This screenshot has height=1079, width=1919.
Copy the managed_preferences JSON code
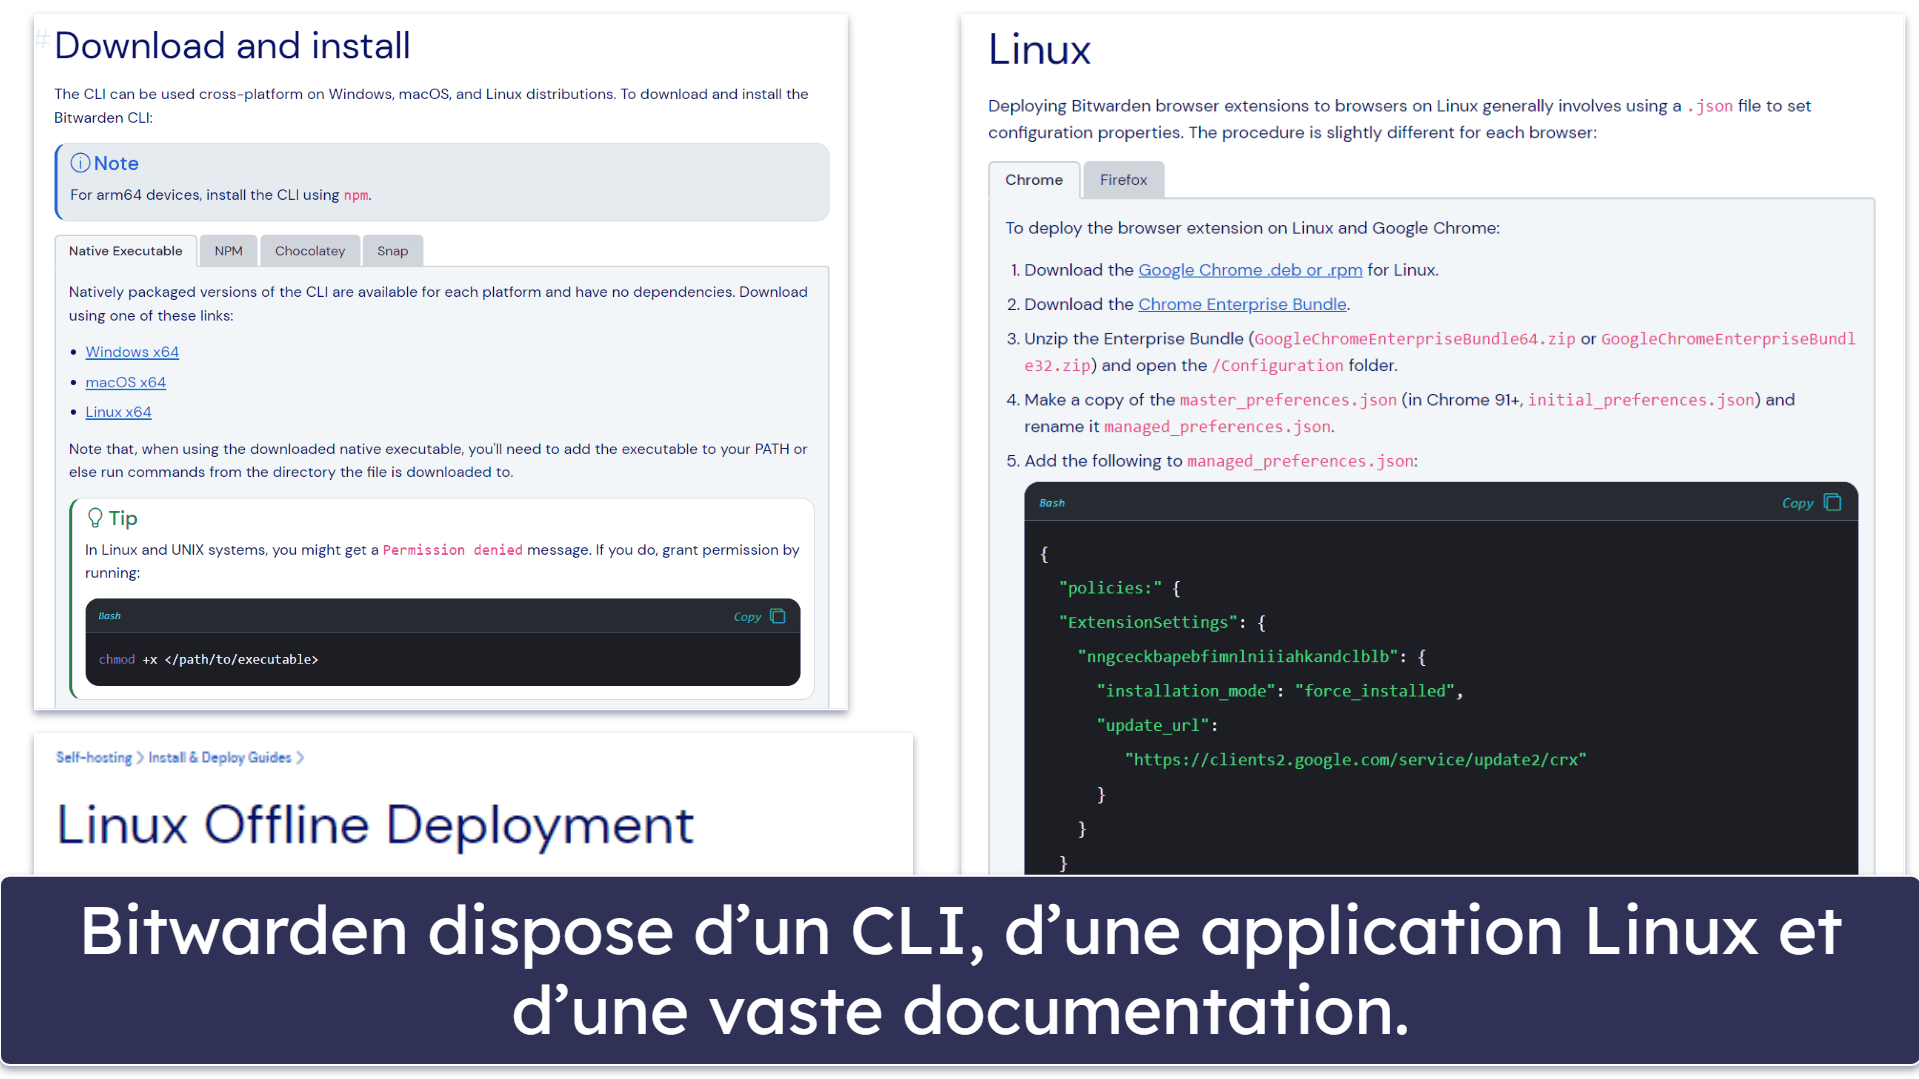pos(1797,503)
